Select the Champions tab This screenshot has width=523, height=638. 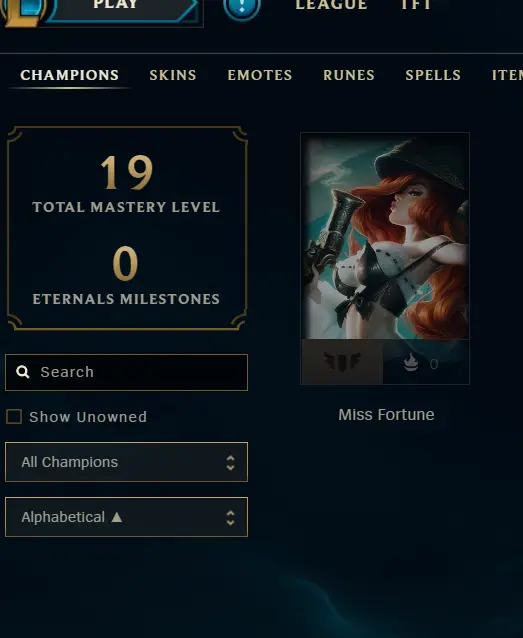click(70, 75)
